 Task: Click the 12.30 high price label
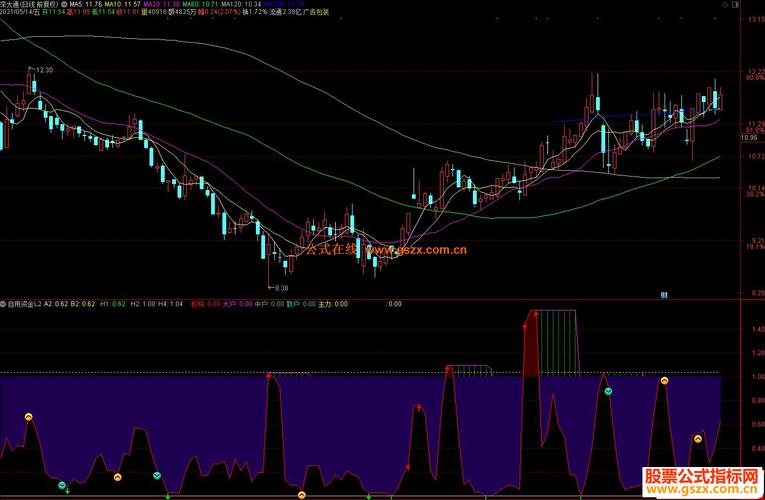(x=44, y=69)
